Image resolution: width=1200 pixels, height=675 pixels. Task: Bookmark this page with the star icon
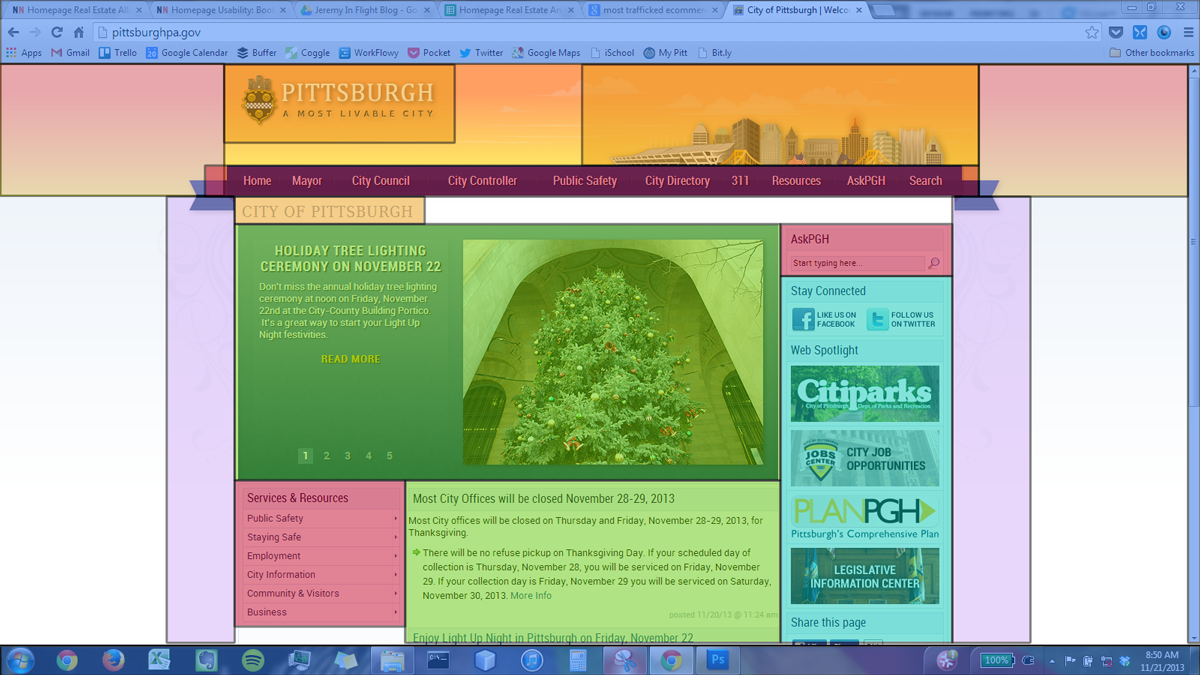coord(1092,32)
